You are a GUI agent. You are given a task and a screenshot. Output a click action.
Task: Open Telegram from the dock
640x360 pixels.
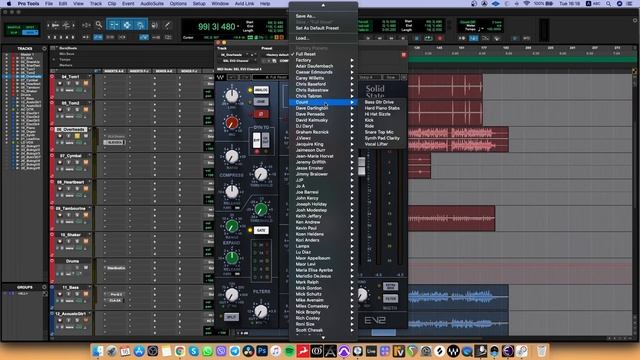click(235, 351)
